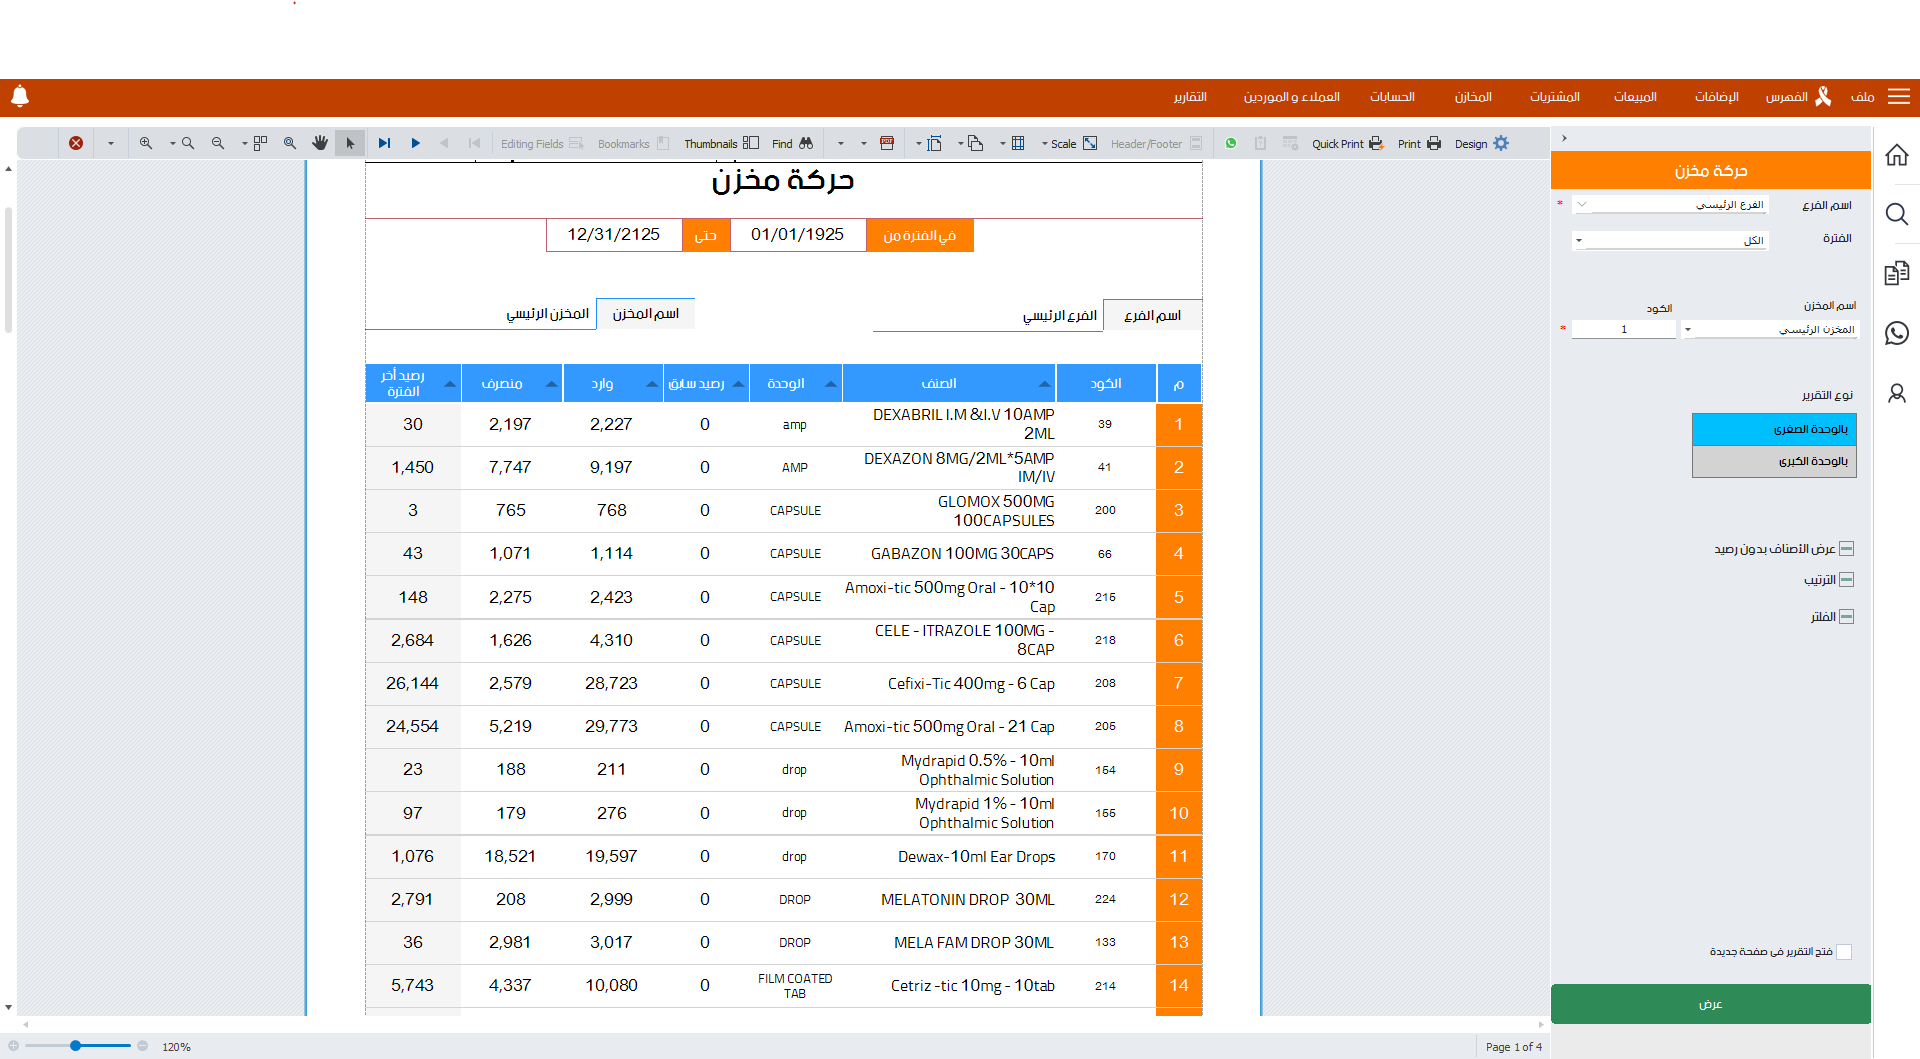The width and height of the screenshot is (1920, 1059).
Task: Export to PDF via toolbar icon
Action: click(x=886, y=143)
